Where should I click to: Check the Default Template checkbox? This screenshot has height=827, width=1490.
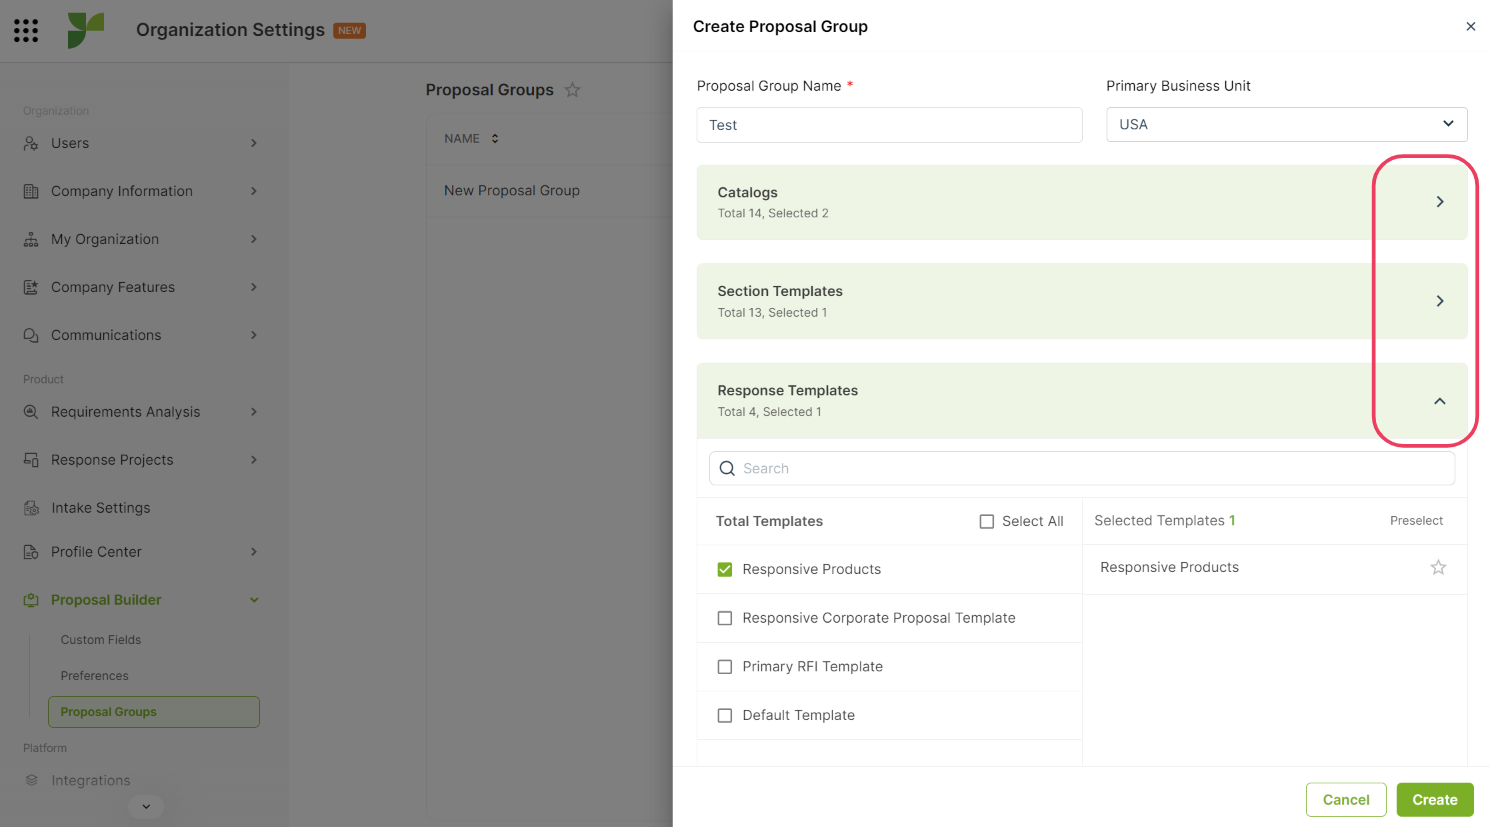point(725,715)
